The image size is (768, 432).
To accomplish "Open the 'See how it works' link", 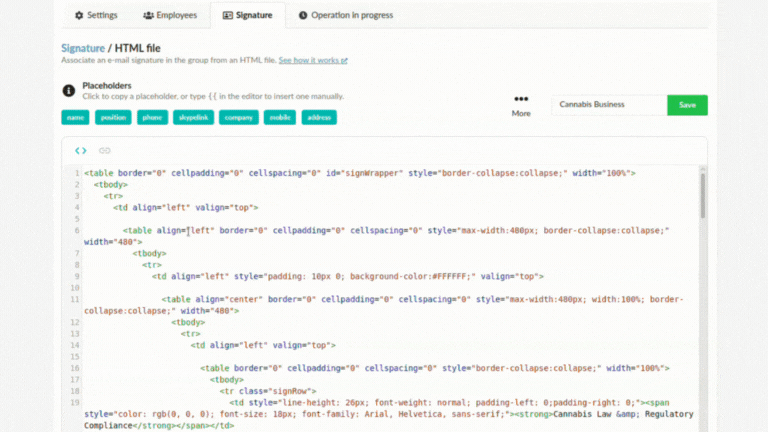I will point(312,60).
